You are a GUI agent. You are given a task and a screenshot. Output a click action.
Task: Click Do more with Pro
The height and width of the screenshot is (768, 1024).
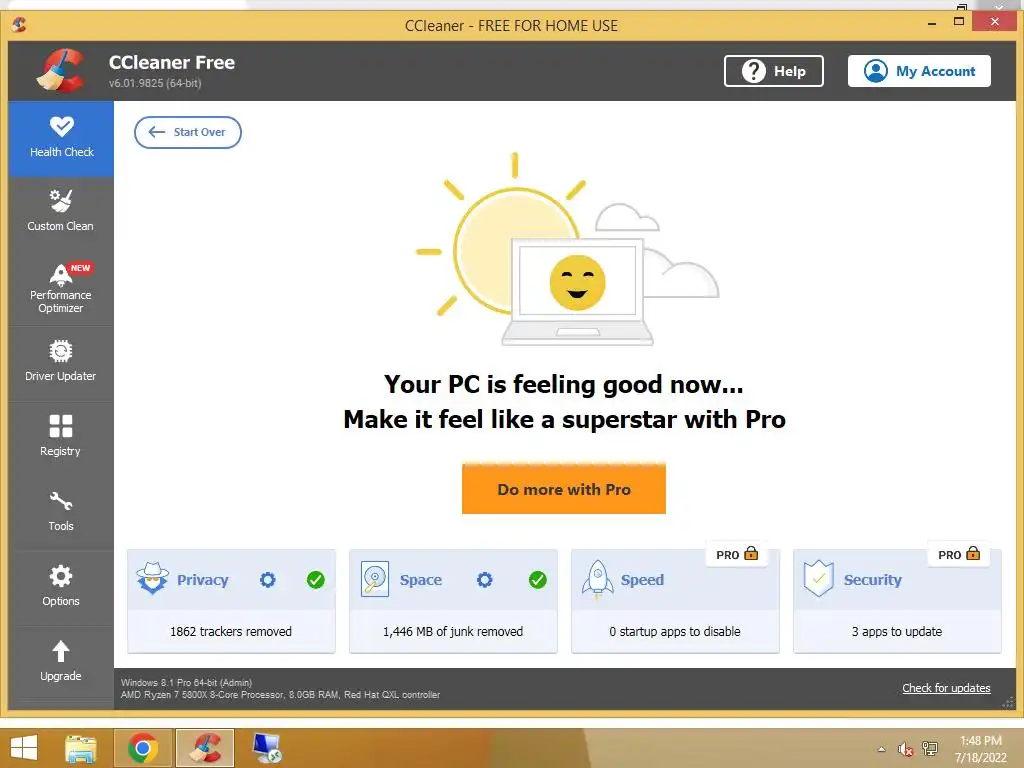click(564, 489)
